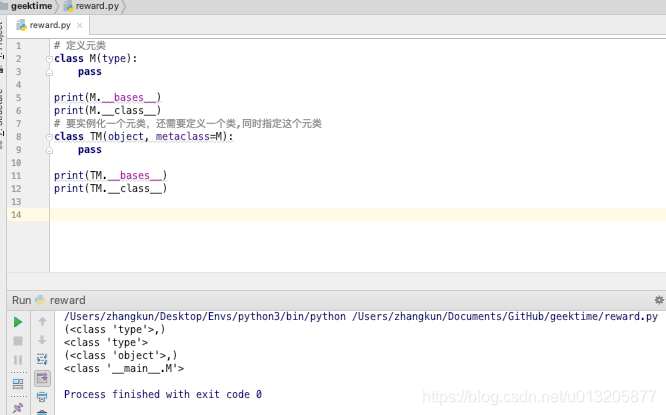Click "Process finished with exit code 0"
666x415 pixels.
coord(163,395)
